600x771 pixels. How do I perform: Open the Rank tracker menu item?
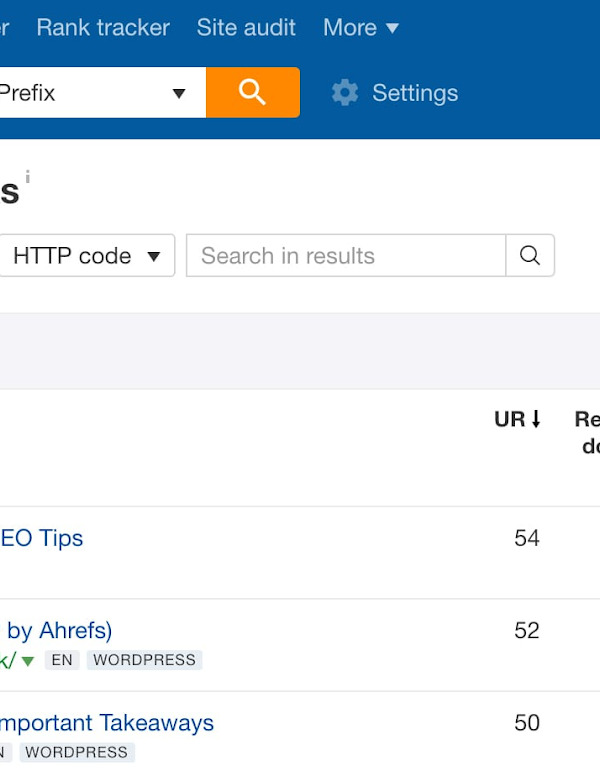[x=103, y=28]
